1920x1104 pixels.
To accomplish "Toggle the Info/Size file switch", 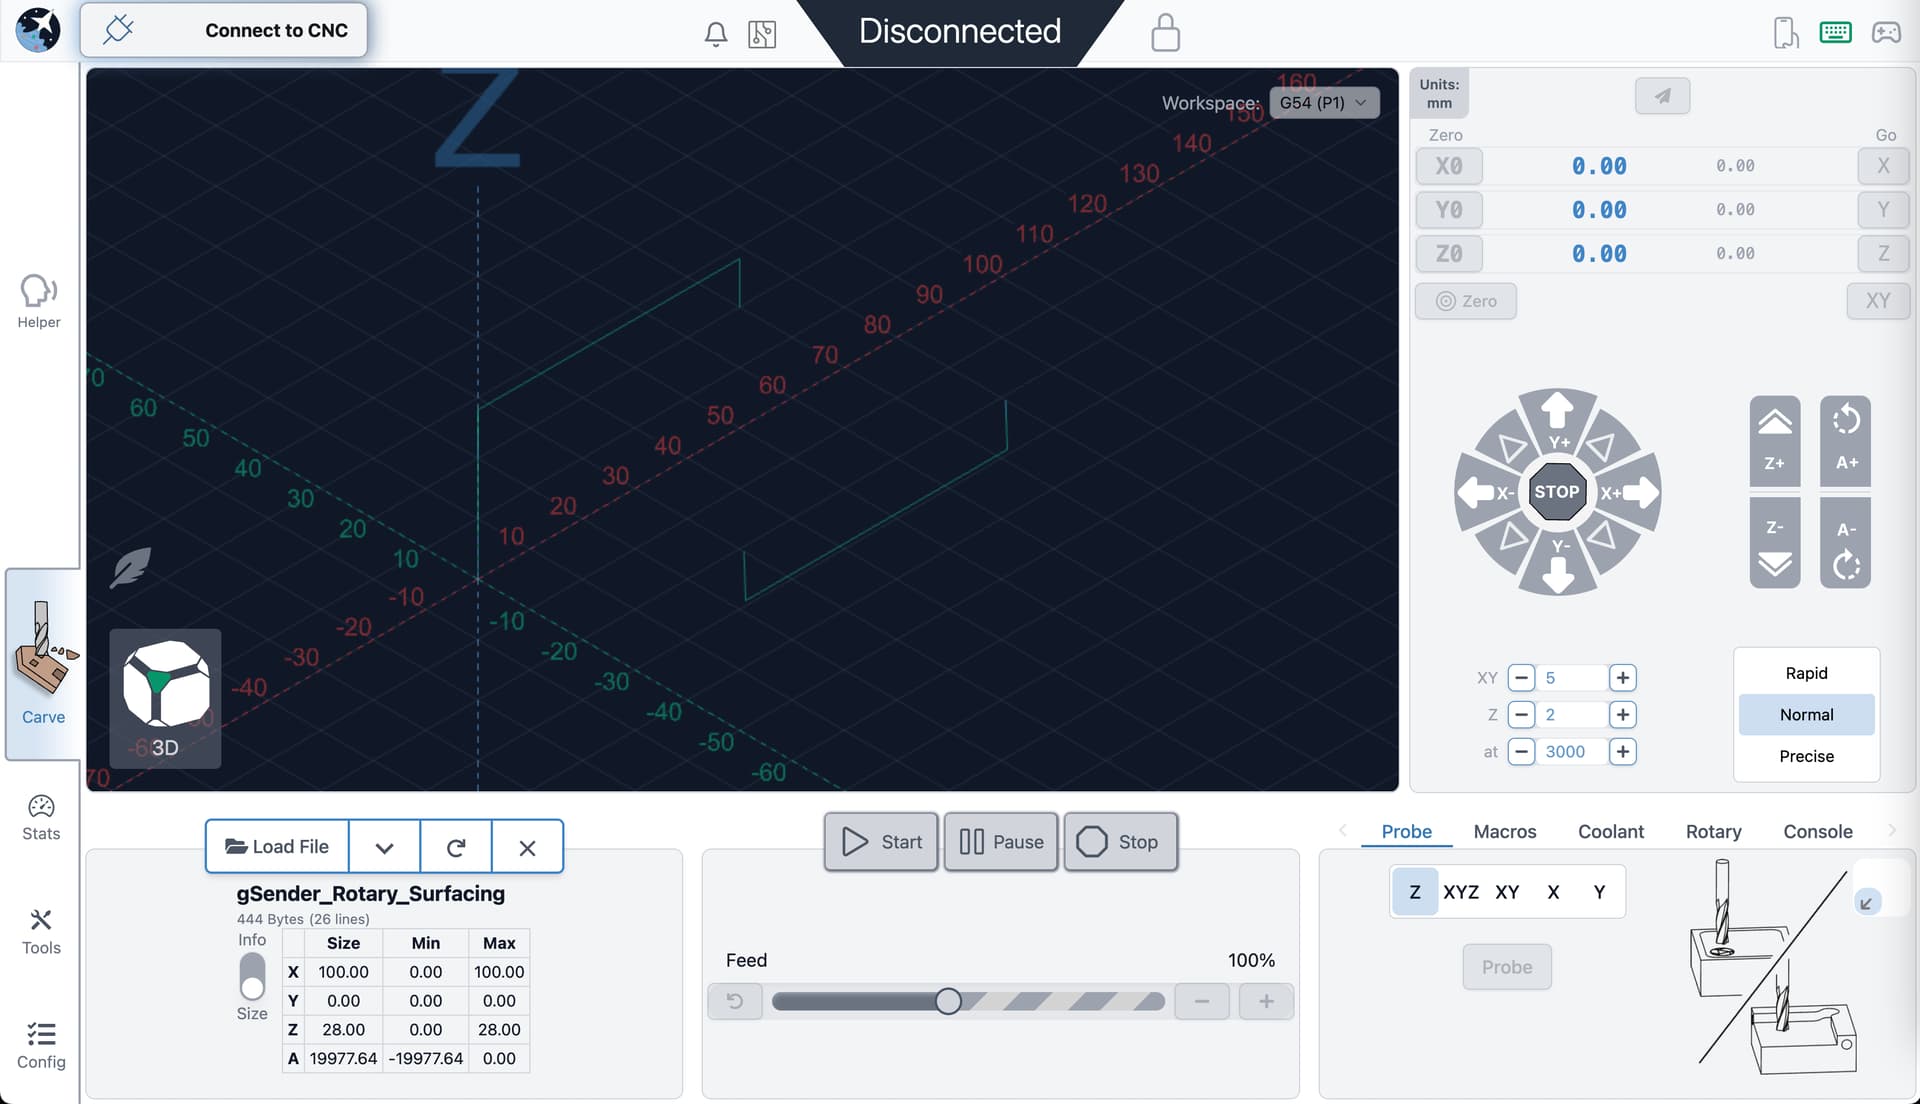I will (252, 976).
